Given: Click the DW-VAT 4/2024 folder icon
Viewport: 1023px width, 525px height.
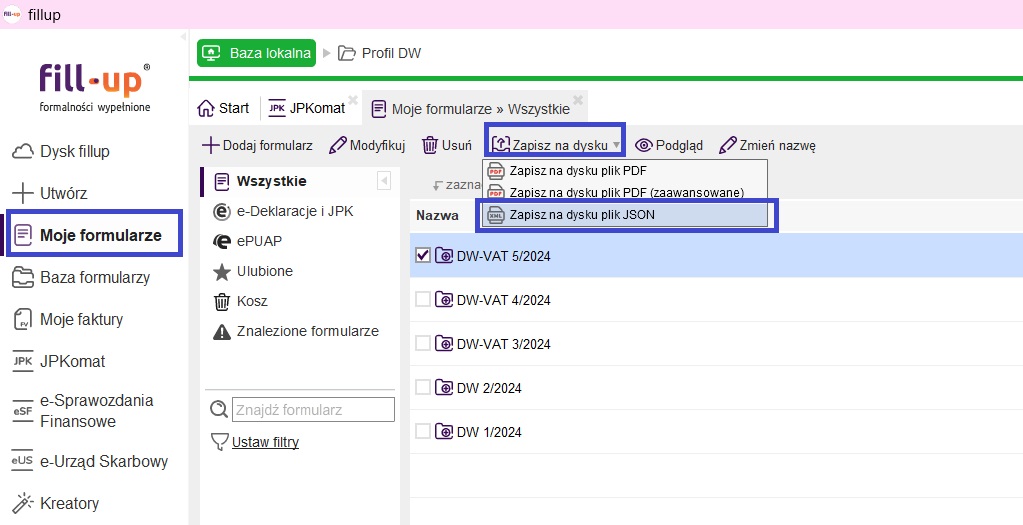Looking at the screenshot, I should pos(444,300).
